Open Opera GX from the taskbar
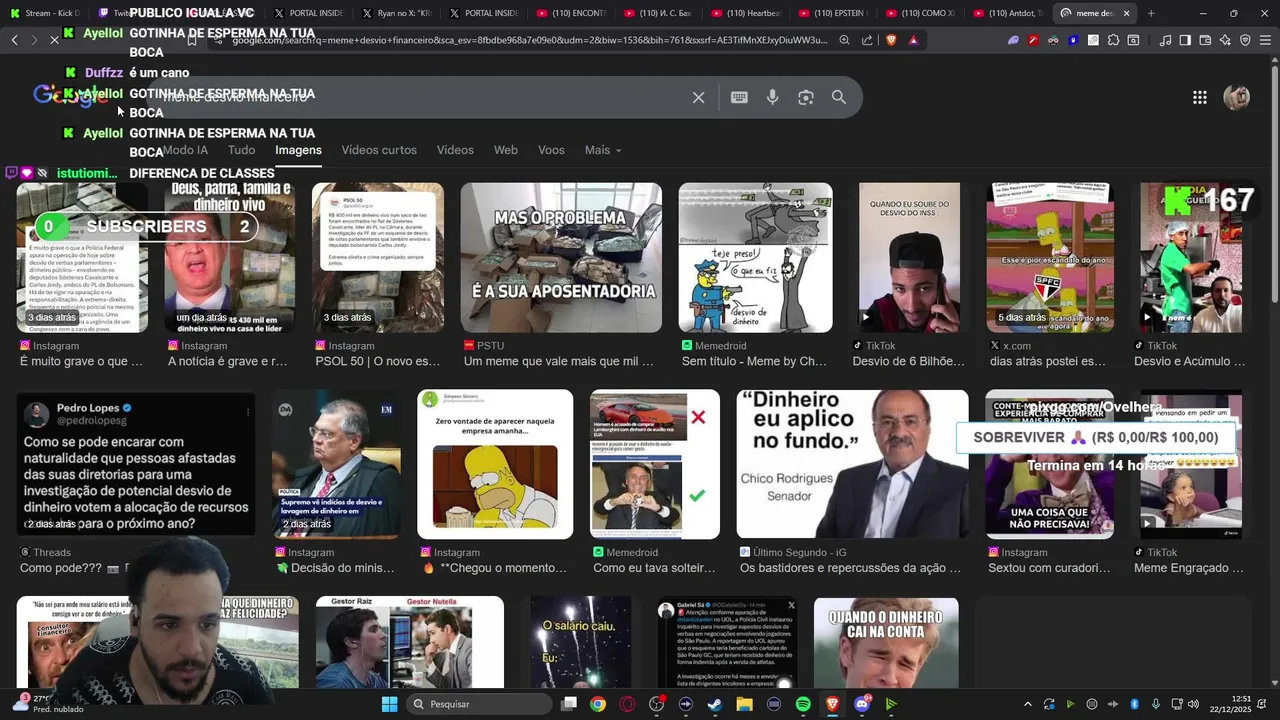This screenshot has height=720, width=1280. pyautogui.click(x=627, y=704)
